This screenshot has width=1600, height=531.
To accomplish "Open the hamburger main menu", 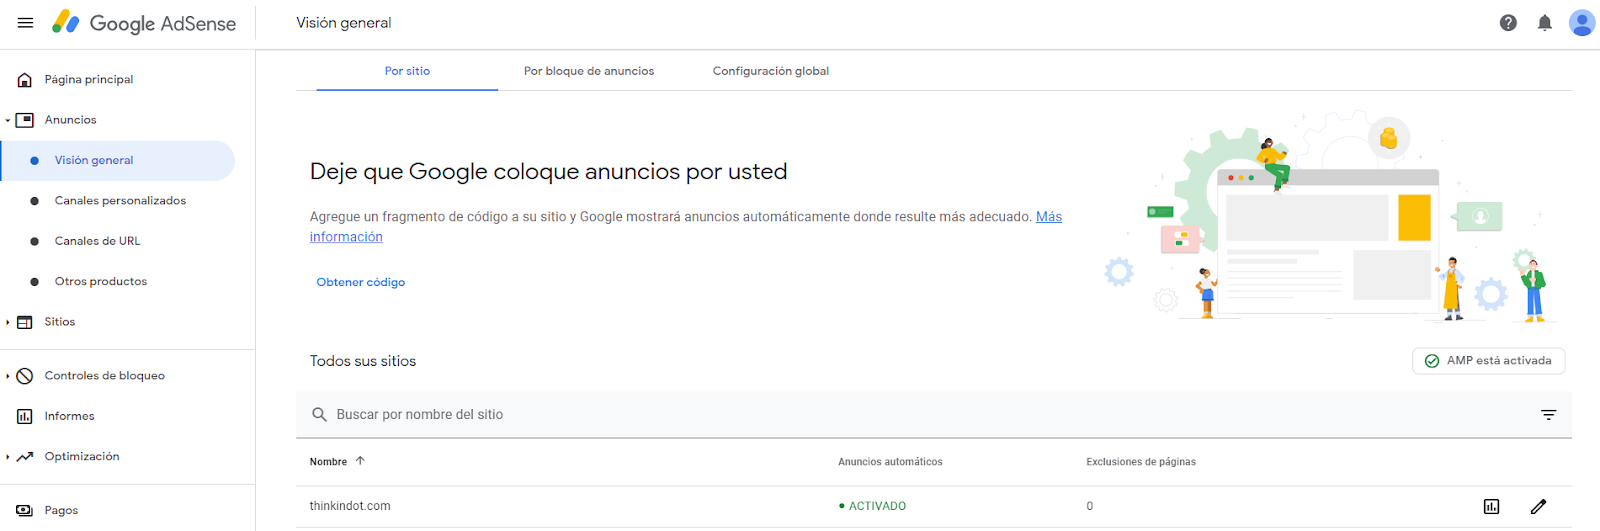I will (x=26, y=23).
